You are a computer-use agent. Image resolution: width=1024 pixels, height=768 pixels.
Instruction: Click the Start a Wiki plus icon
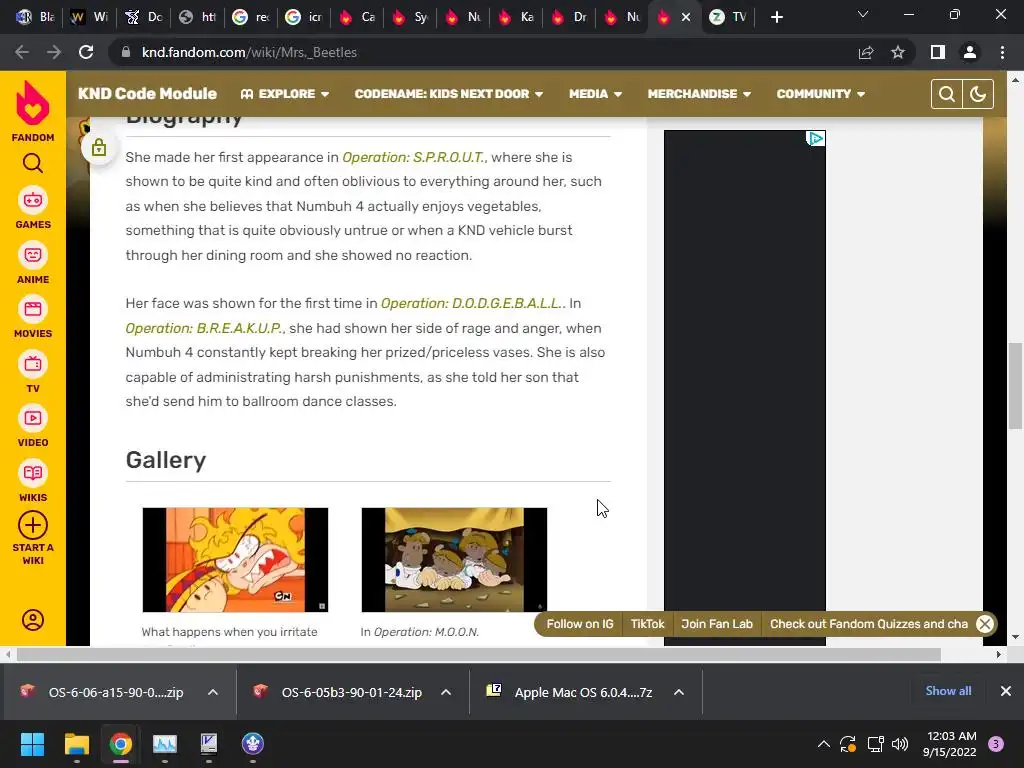33,525
